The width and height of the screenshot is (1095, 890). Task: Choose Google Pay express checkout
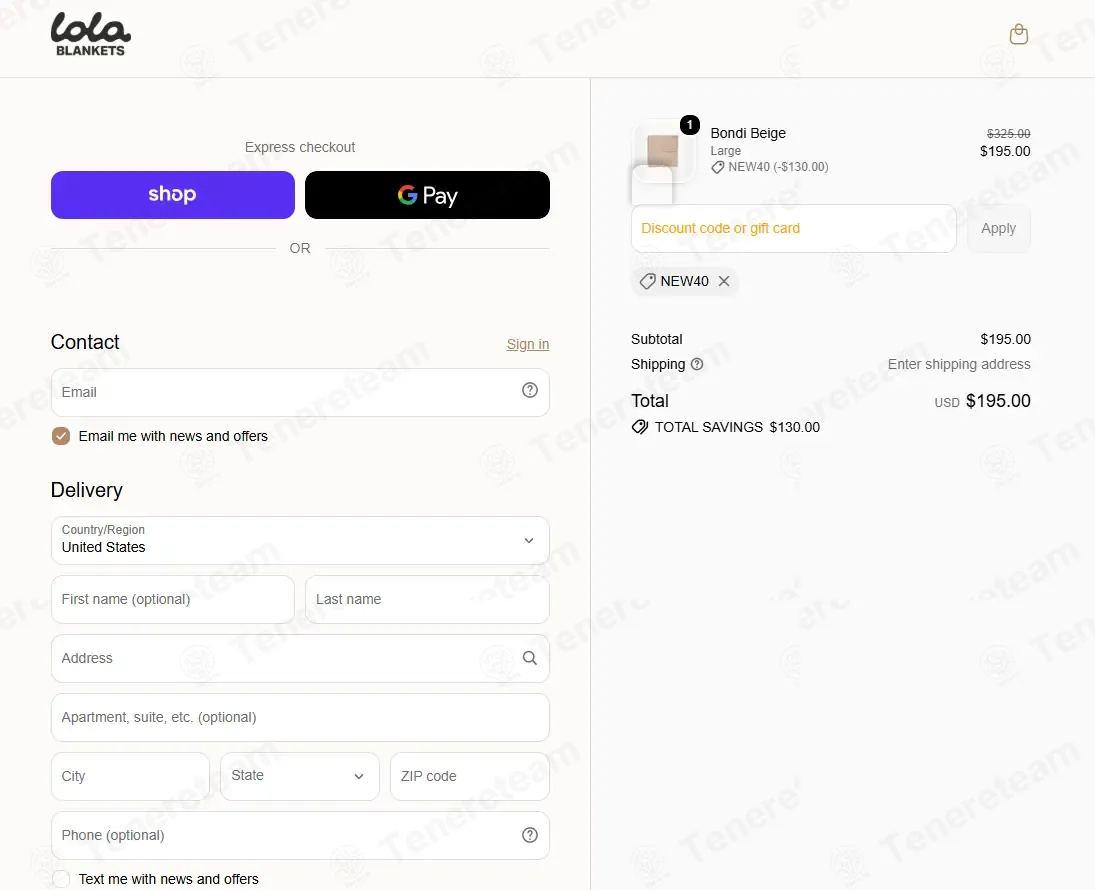point(427,195)
